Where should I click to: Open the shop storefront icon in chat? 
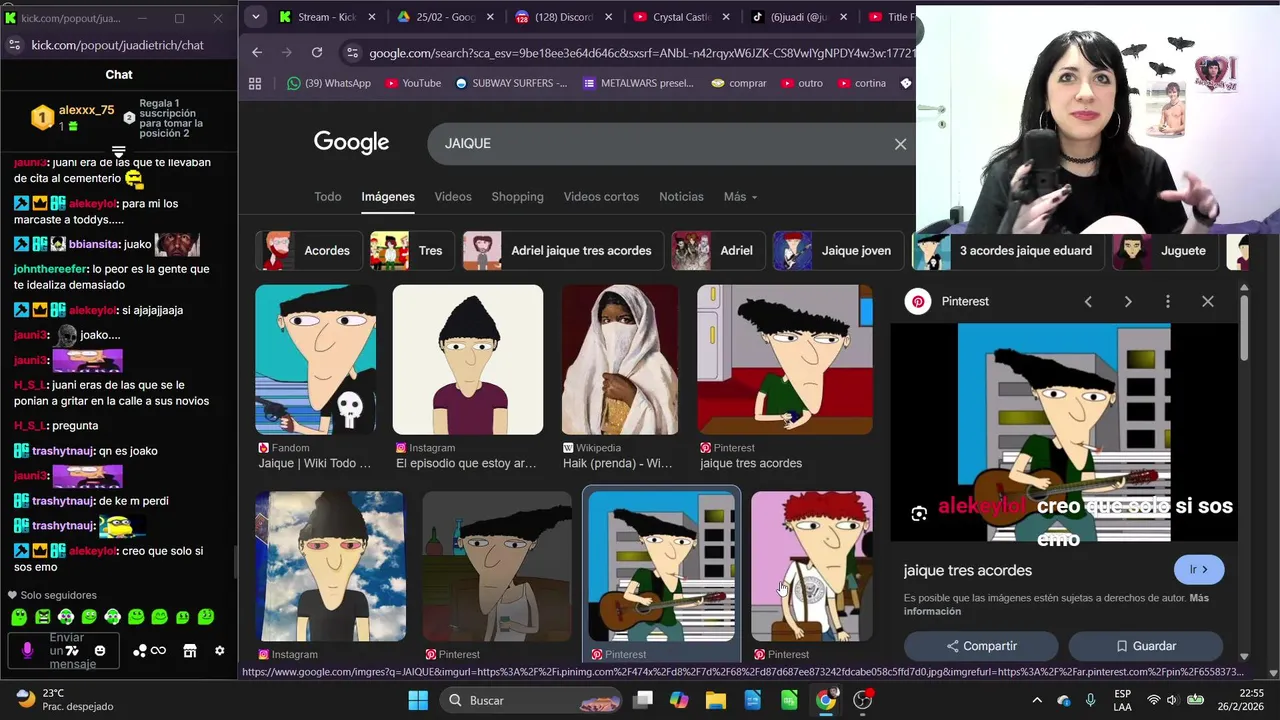click(190, 651)
